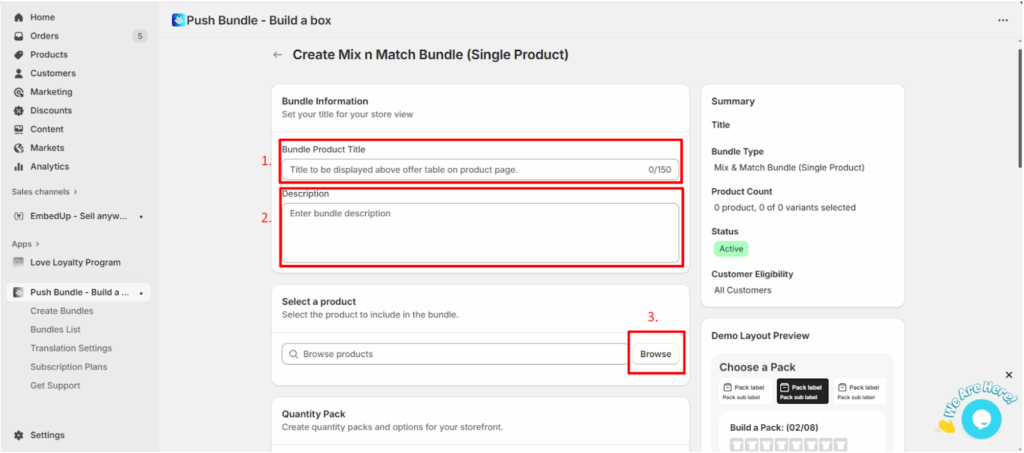The image size is (1024, 453).
Task: Open Bundles List in the sidebar
Action: [55, 329]
